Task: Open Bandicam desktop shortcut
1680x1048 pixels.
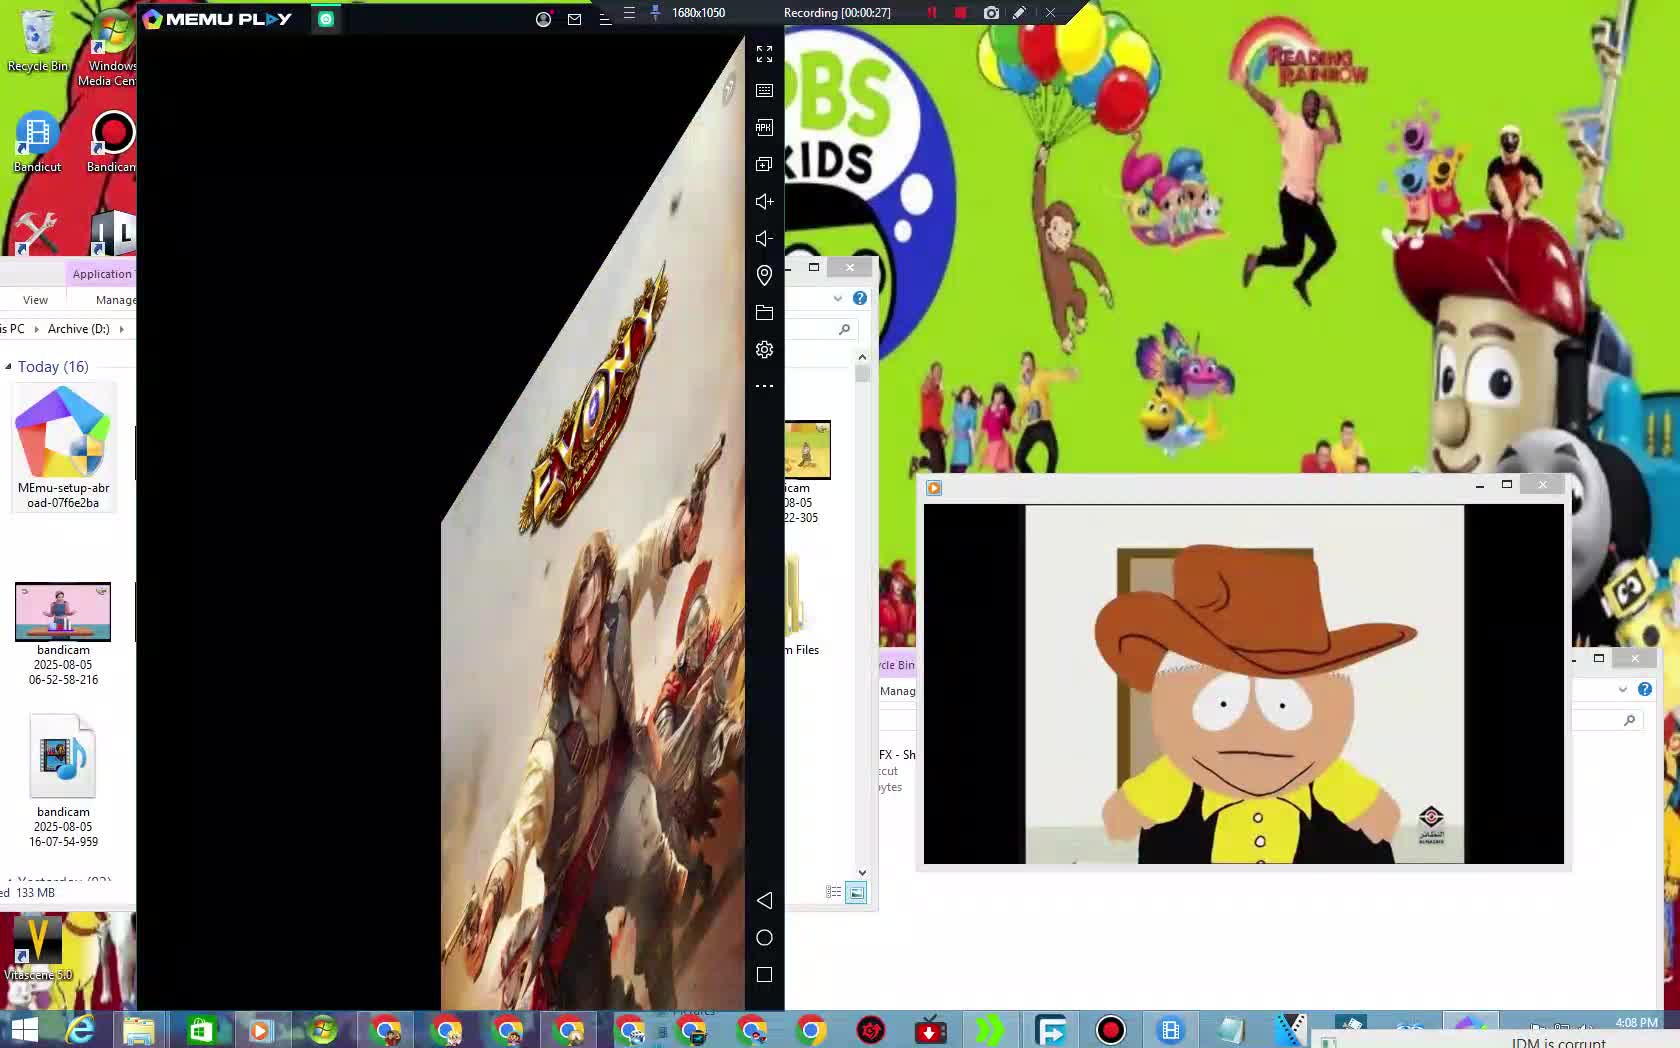Action: (x=111, y=143)
